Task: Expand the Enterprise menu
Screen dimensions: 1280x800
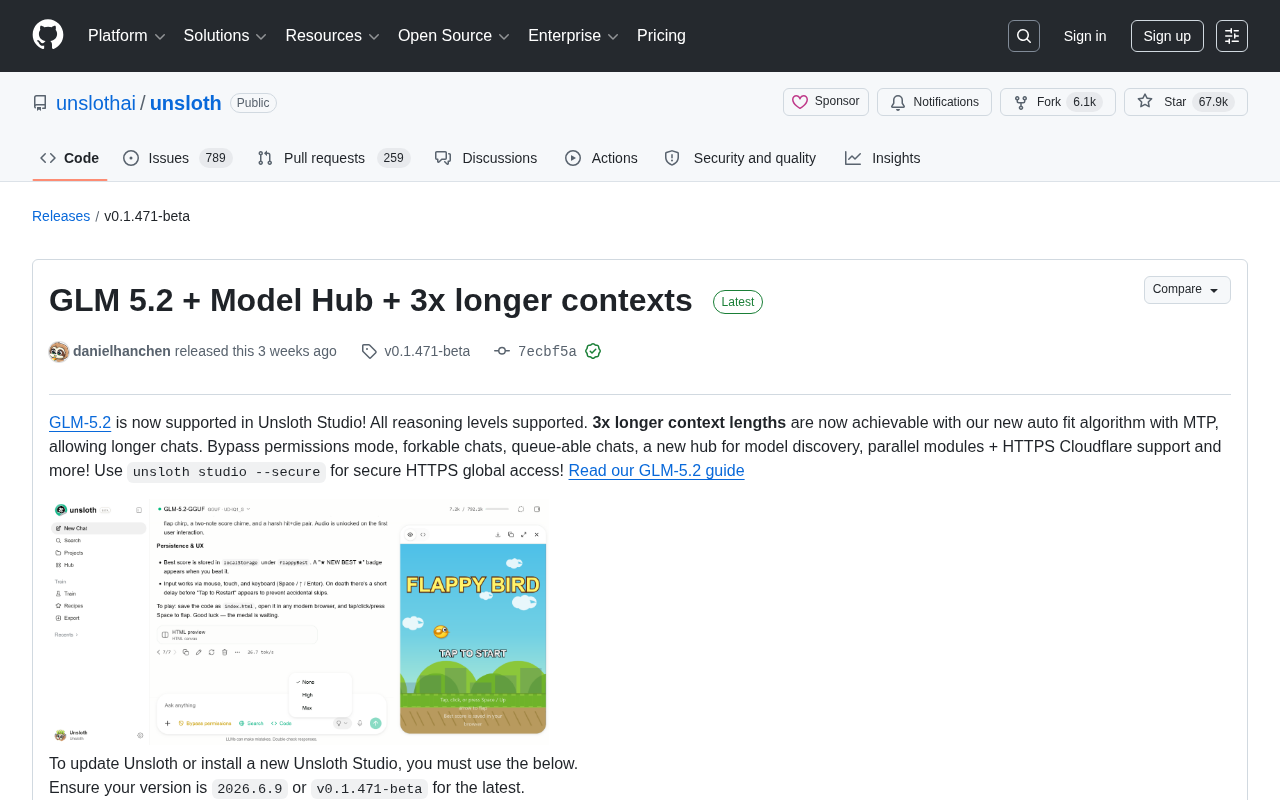Action: click(x=574, y=36)
